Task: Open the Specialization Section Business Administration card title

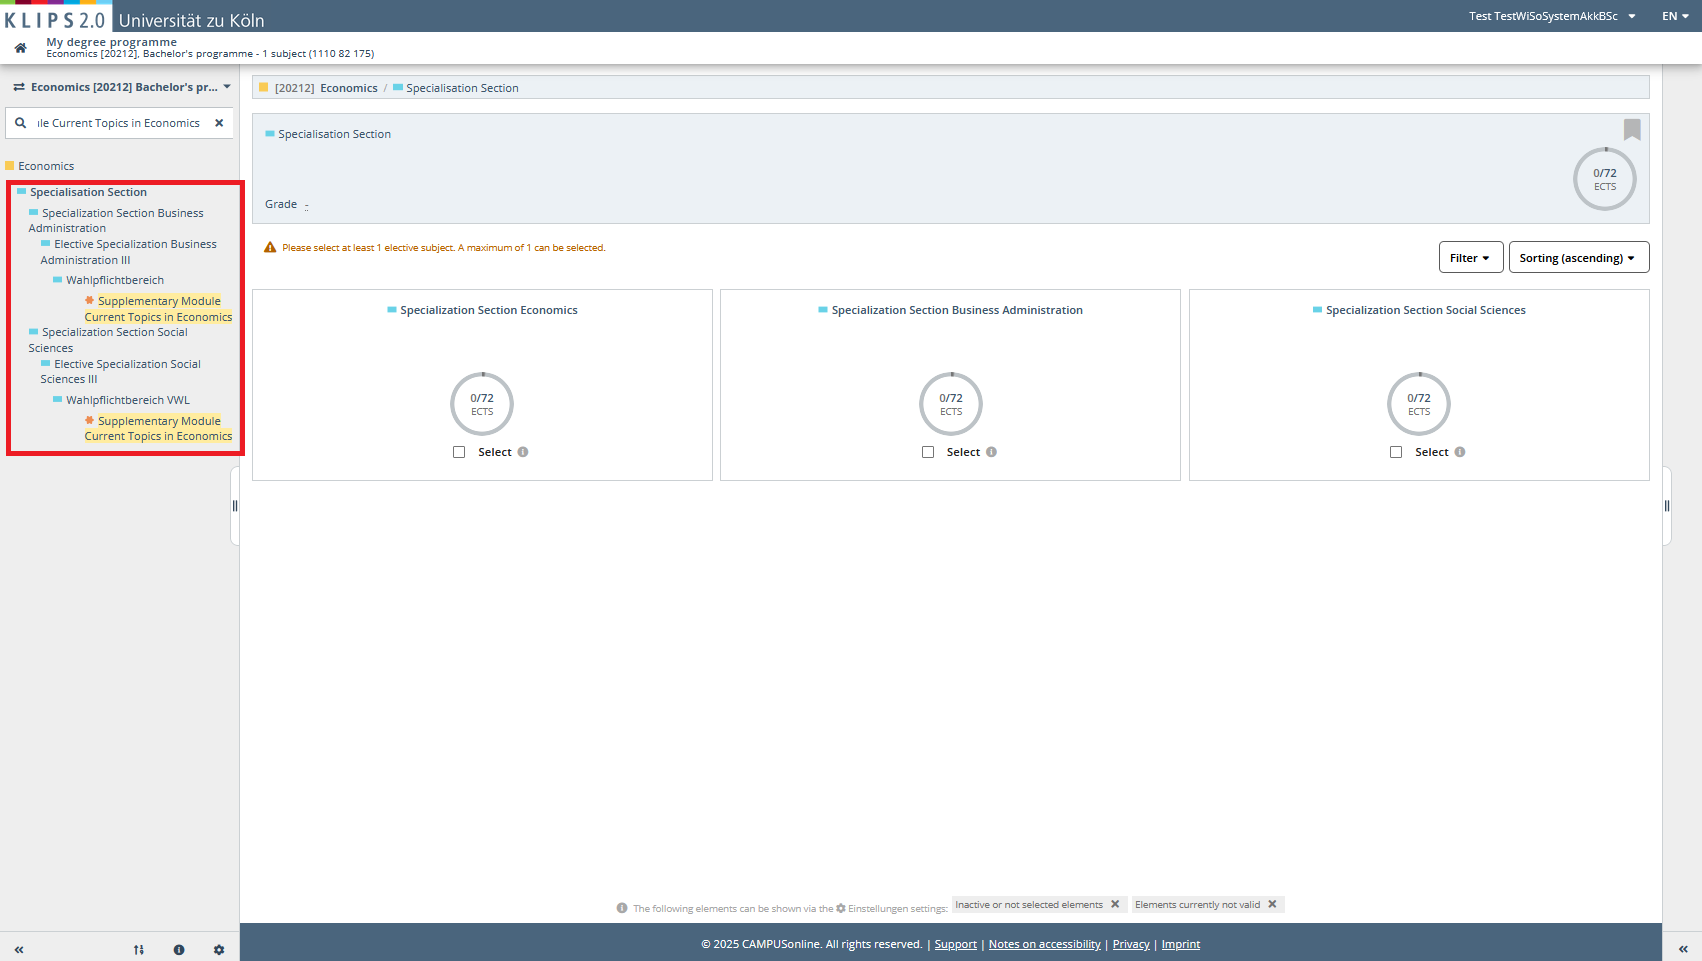Action: click(x=957, y=310)
